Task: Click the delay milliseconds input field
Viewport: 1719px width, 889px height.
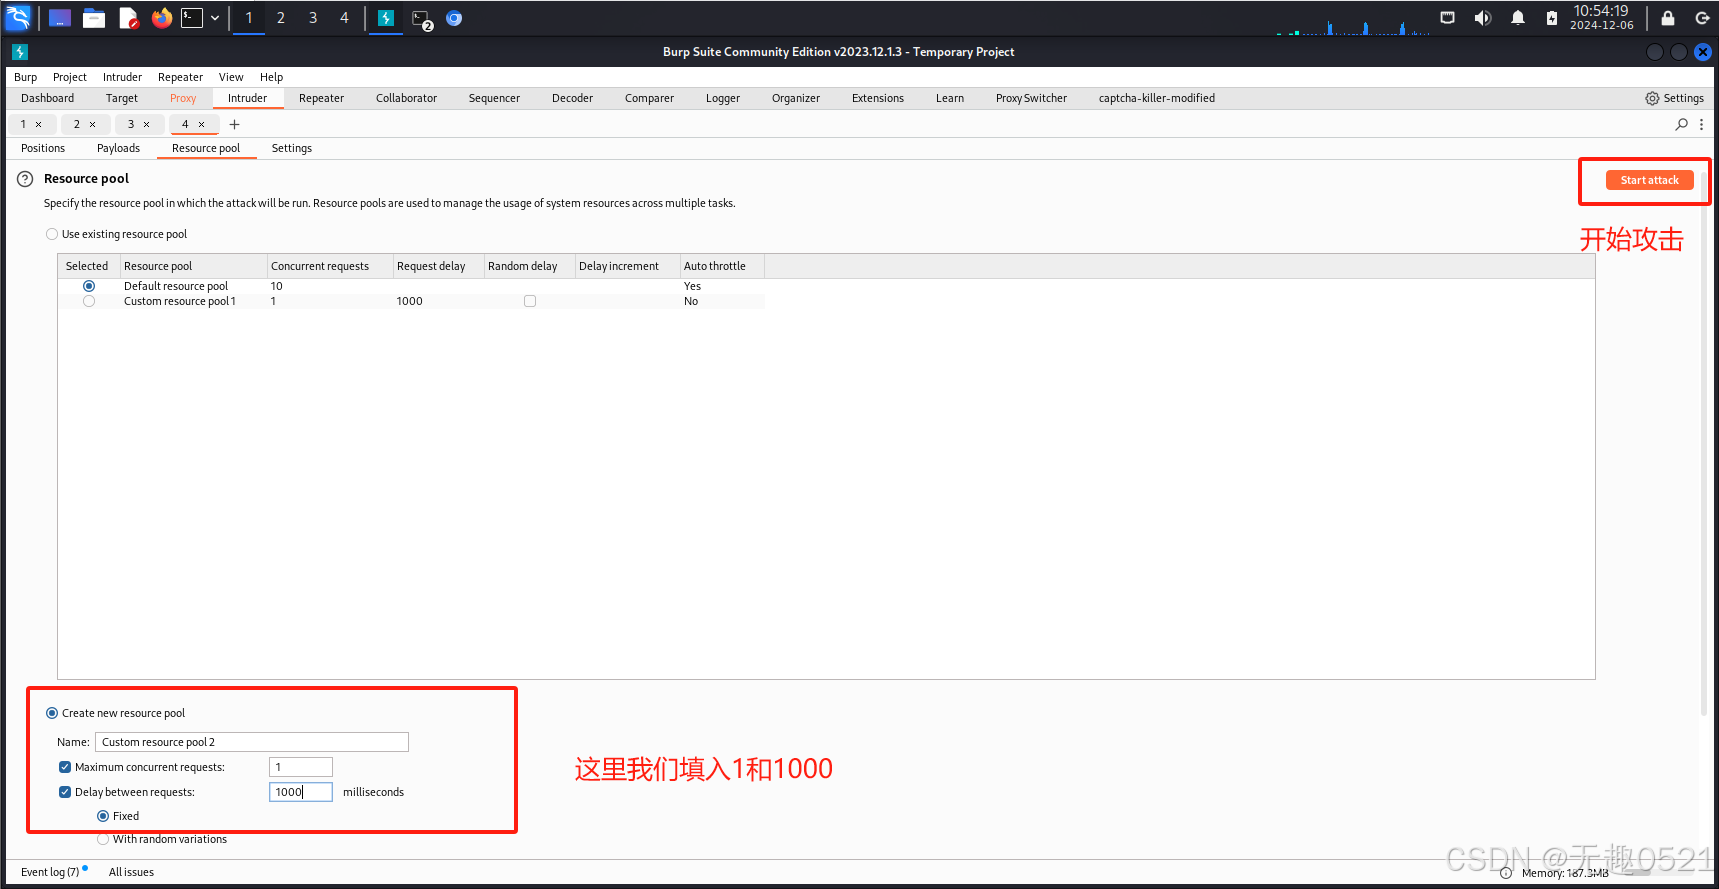Action: point(301,792)
